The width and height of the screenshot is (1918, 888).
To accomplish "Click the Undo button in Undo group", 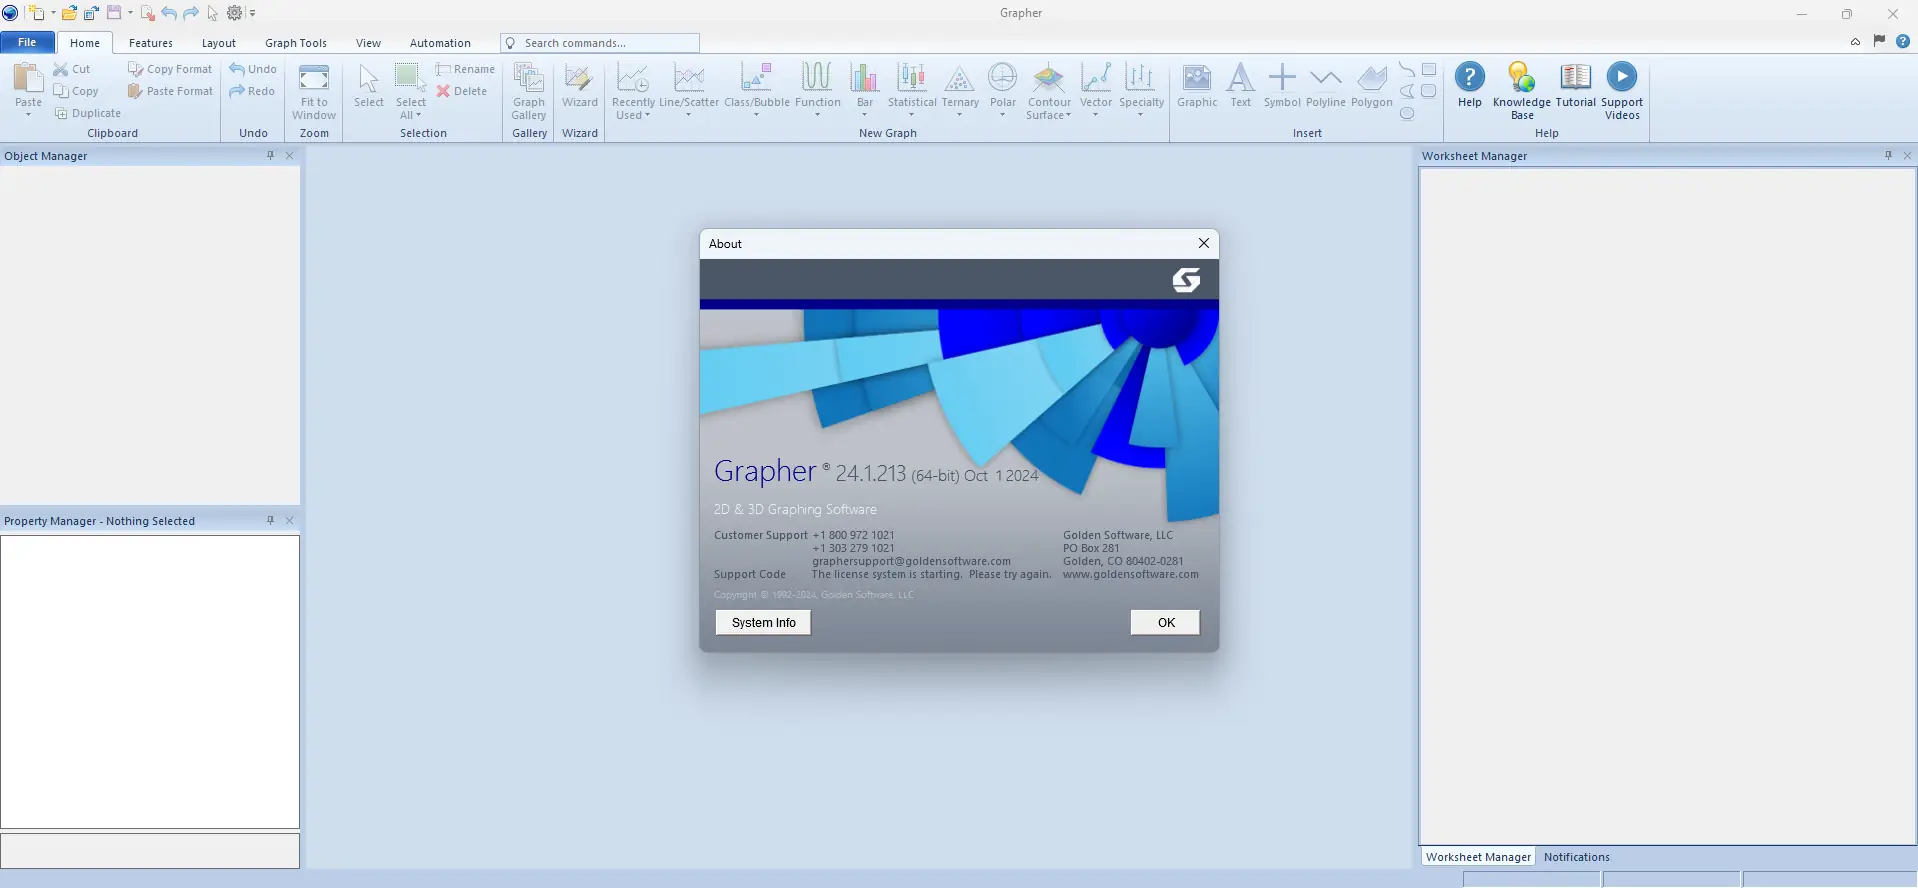I will tap(253, 69).
